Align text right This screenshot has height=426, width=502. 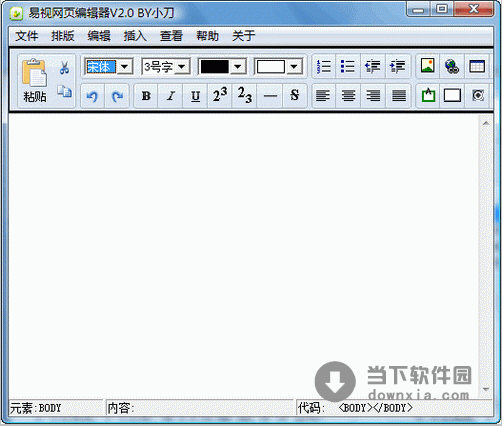point(373,96)
